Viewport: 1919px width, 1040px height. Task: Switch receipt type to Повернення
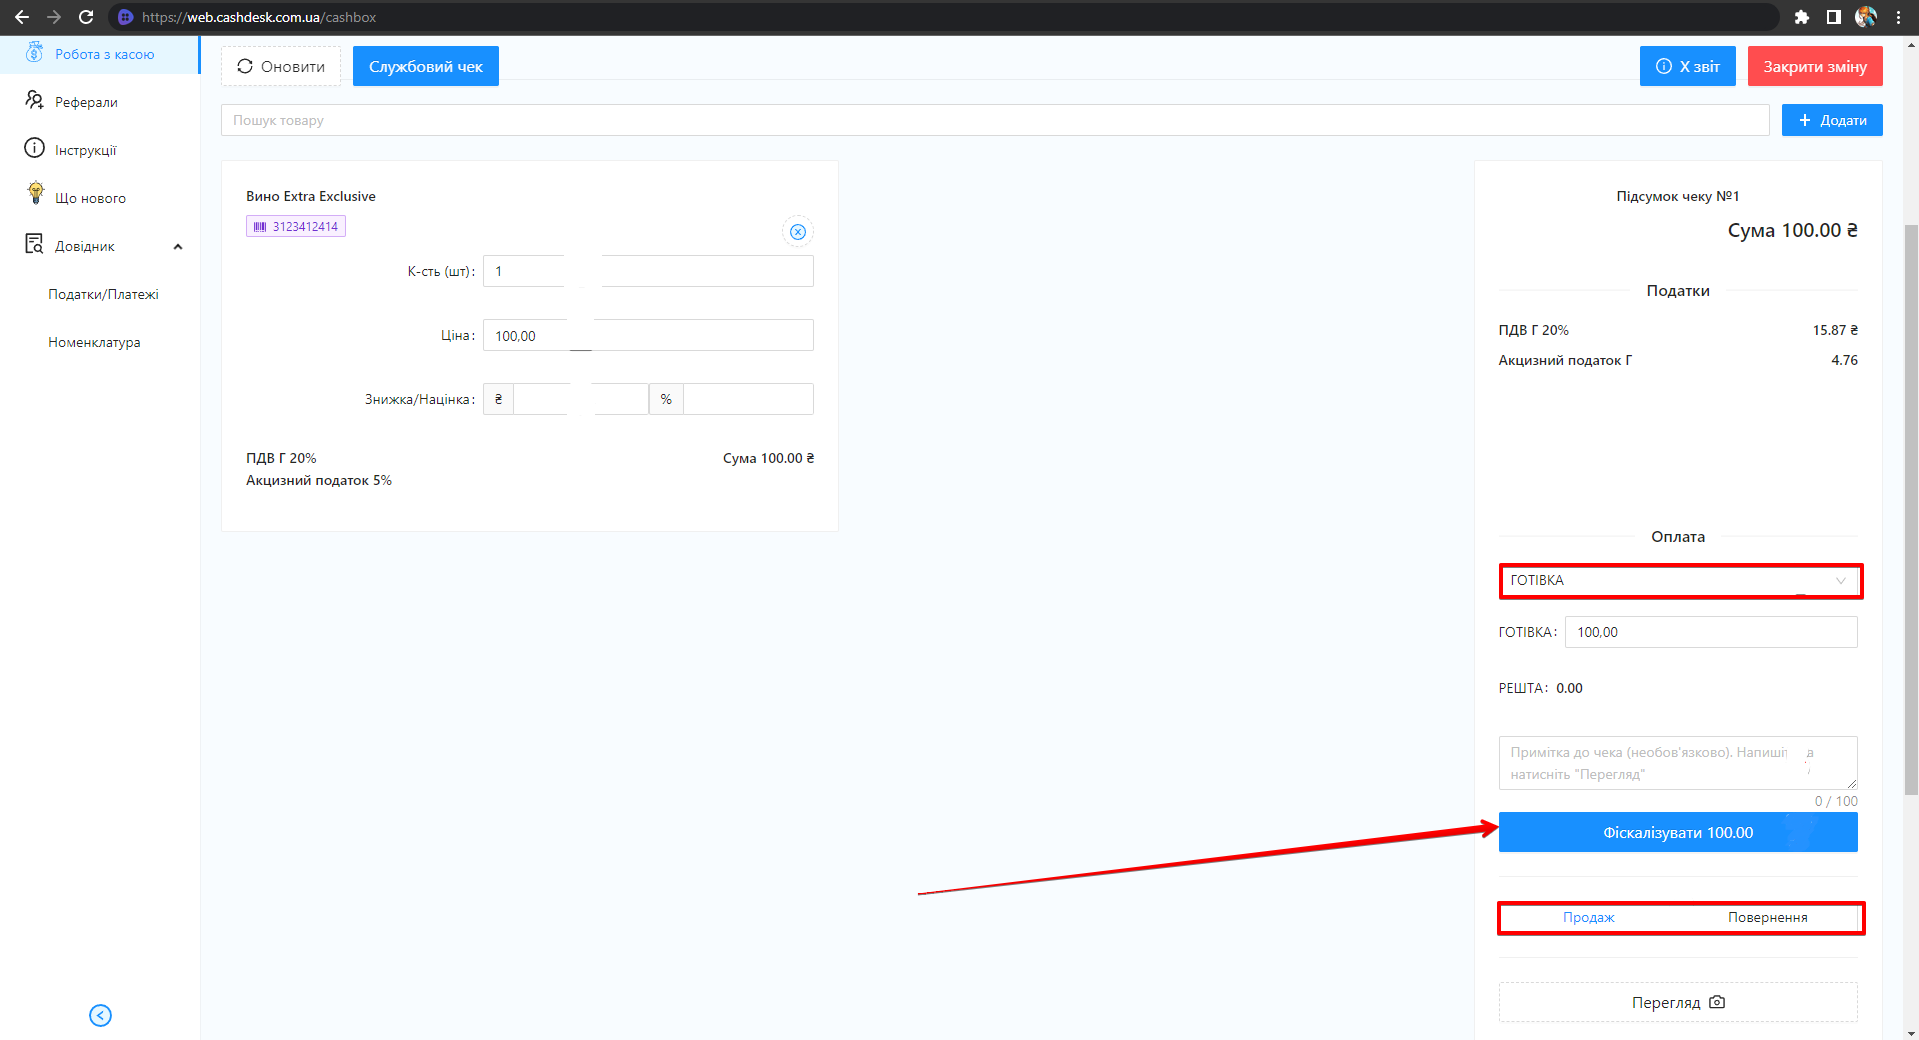point(1767,917)
